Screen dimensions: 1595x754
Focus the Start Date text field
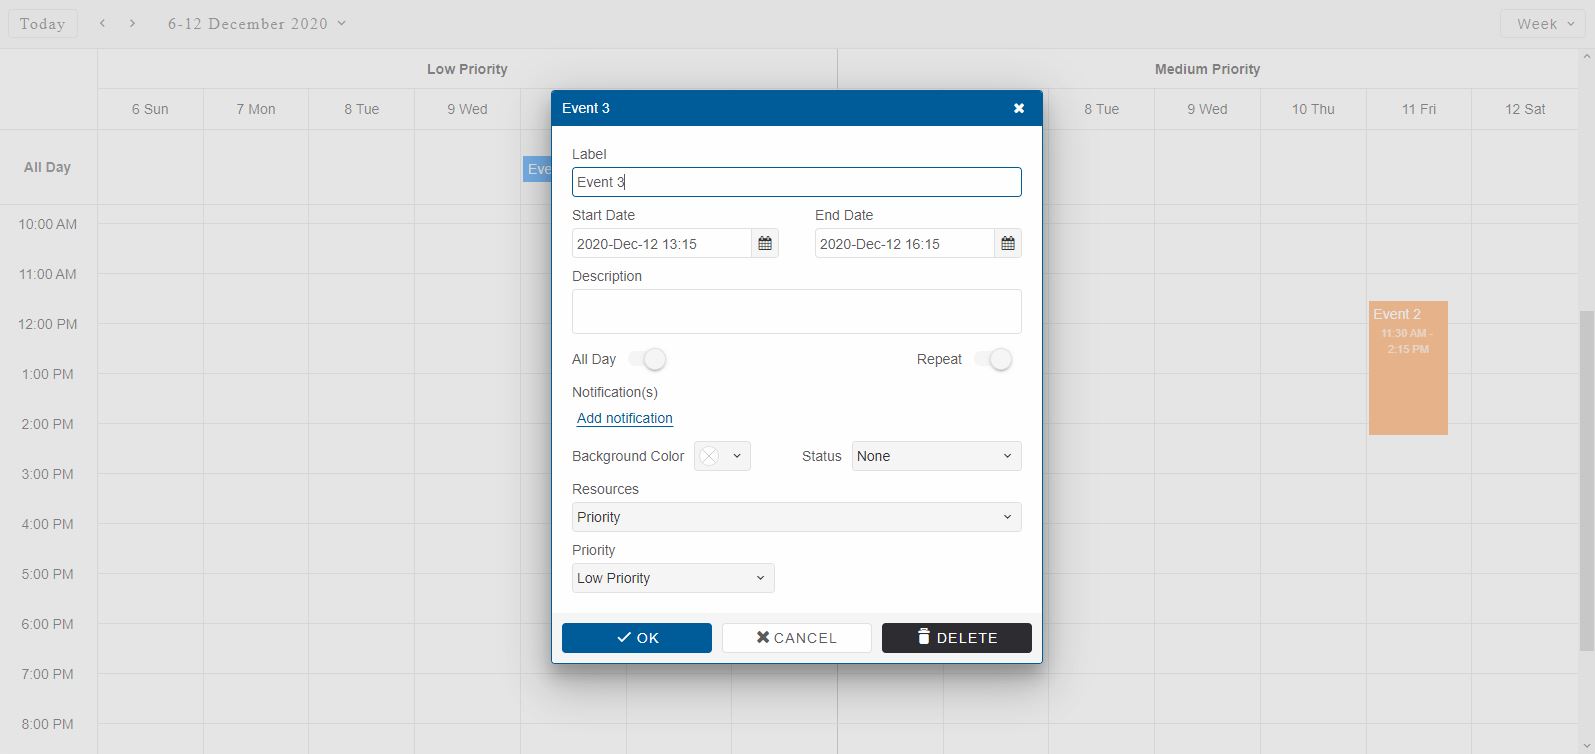pyautogui.click(x=661, y=243)
